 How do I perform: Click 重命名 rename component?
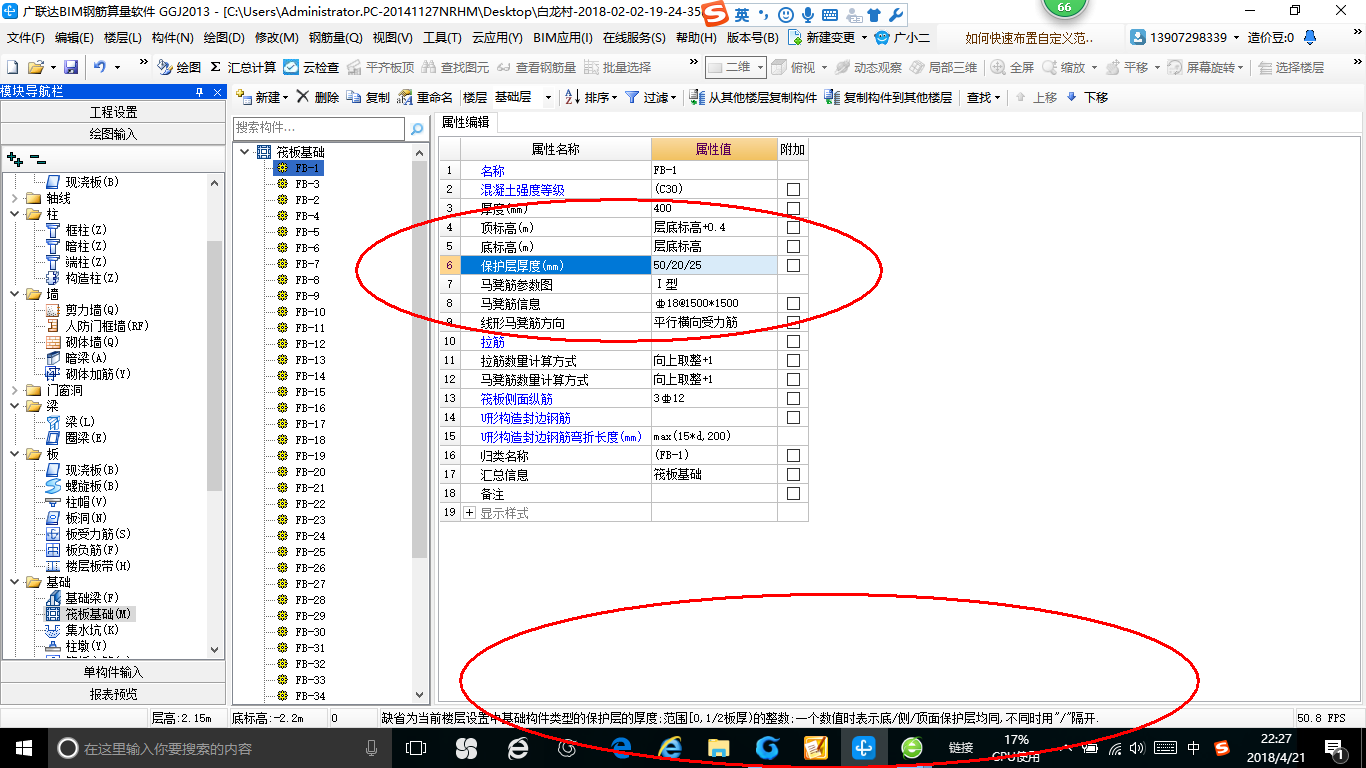[426, 97]
